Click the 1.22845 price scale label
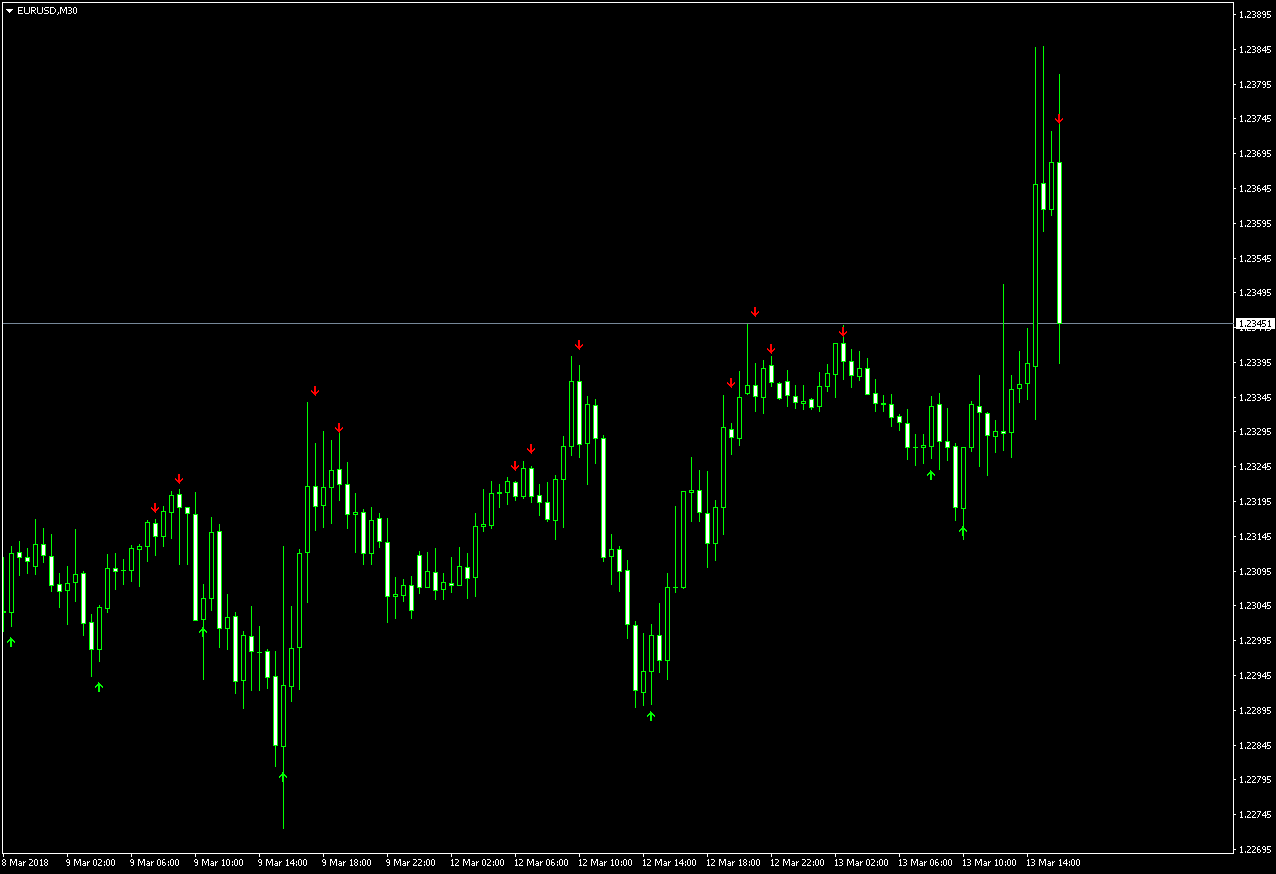The width and height of the screenshot is (1276, 874). point(1256,746)
